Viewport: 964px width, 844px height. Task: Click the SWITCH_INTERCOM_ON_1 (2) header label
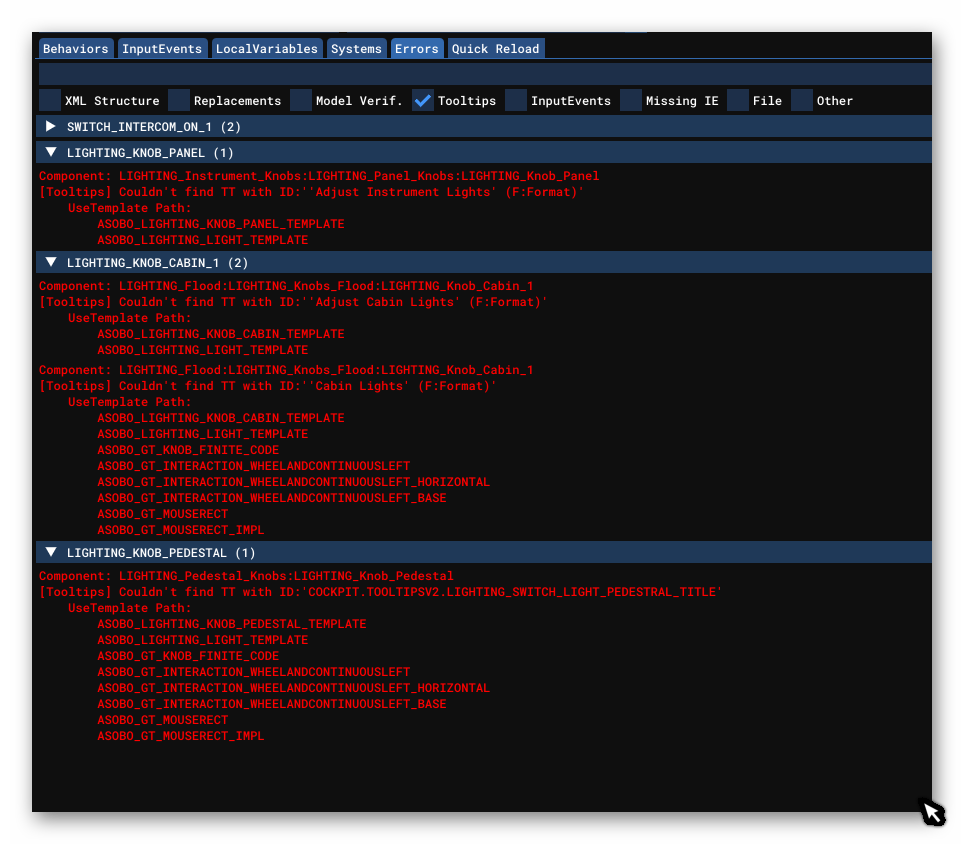(x=154, y=127)
